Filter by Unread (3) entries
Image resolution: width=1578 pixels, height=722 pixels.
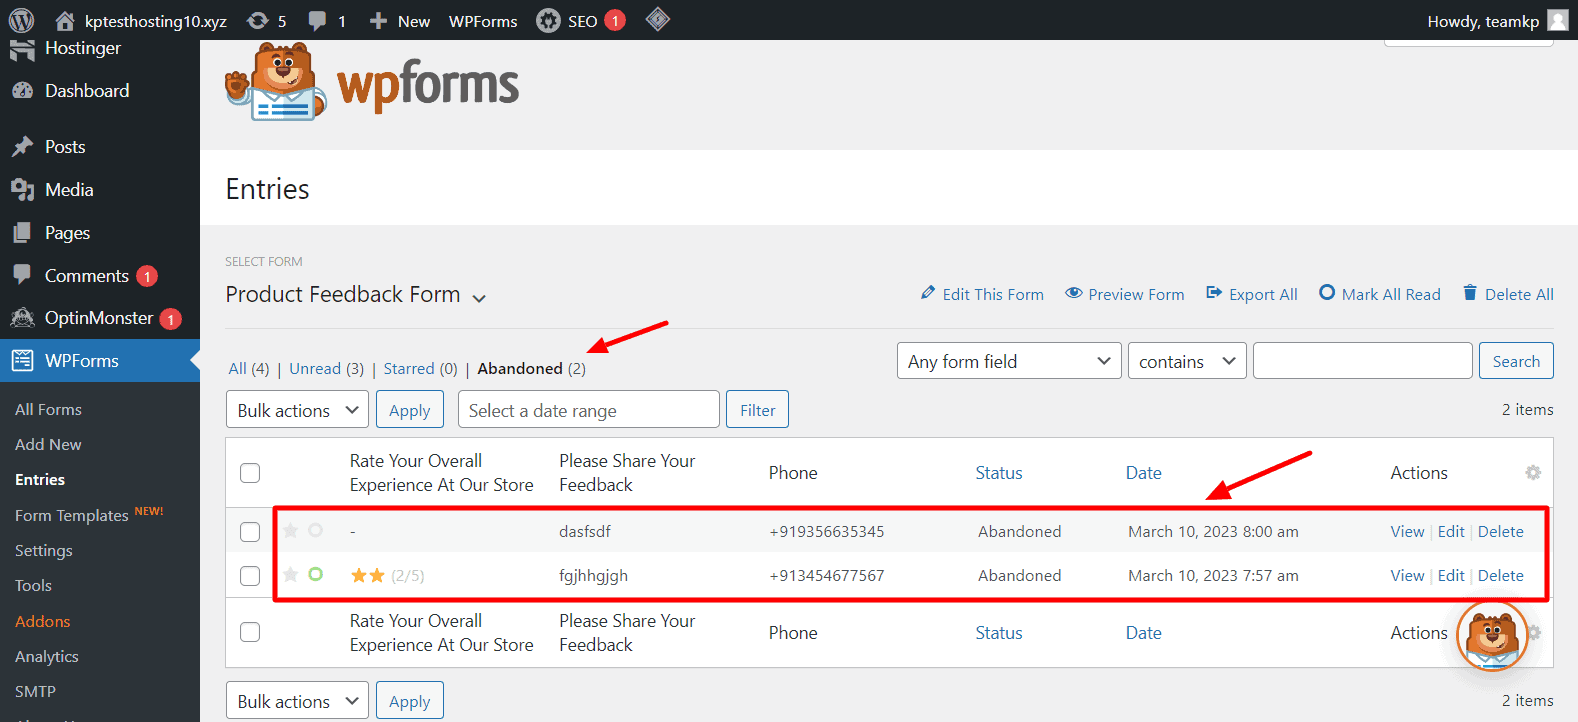pos(326,369)
